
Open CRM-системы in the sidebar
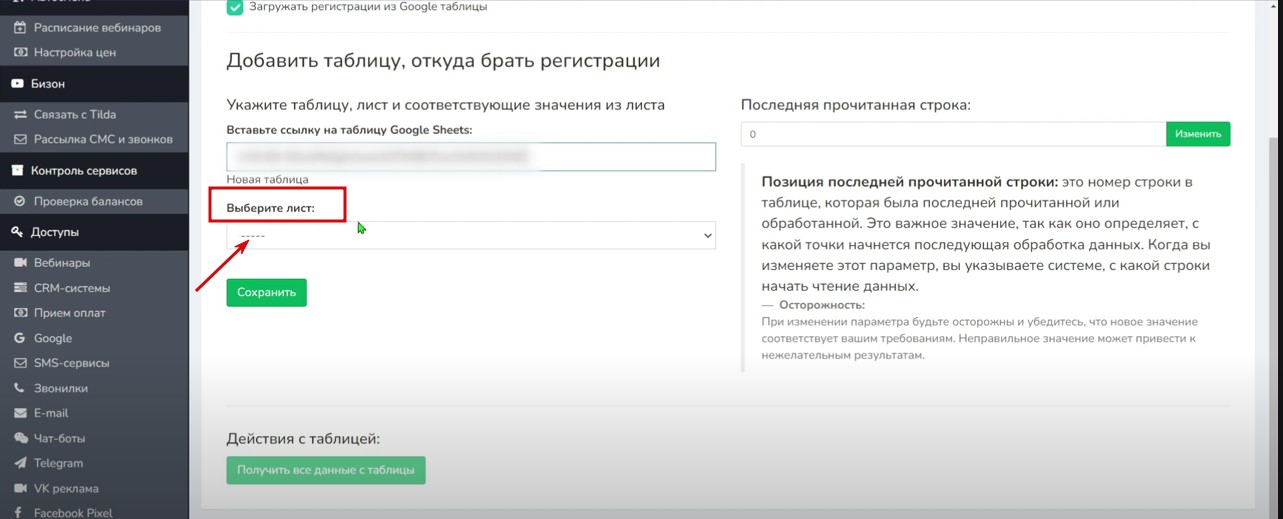(x=72, y=288)
